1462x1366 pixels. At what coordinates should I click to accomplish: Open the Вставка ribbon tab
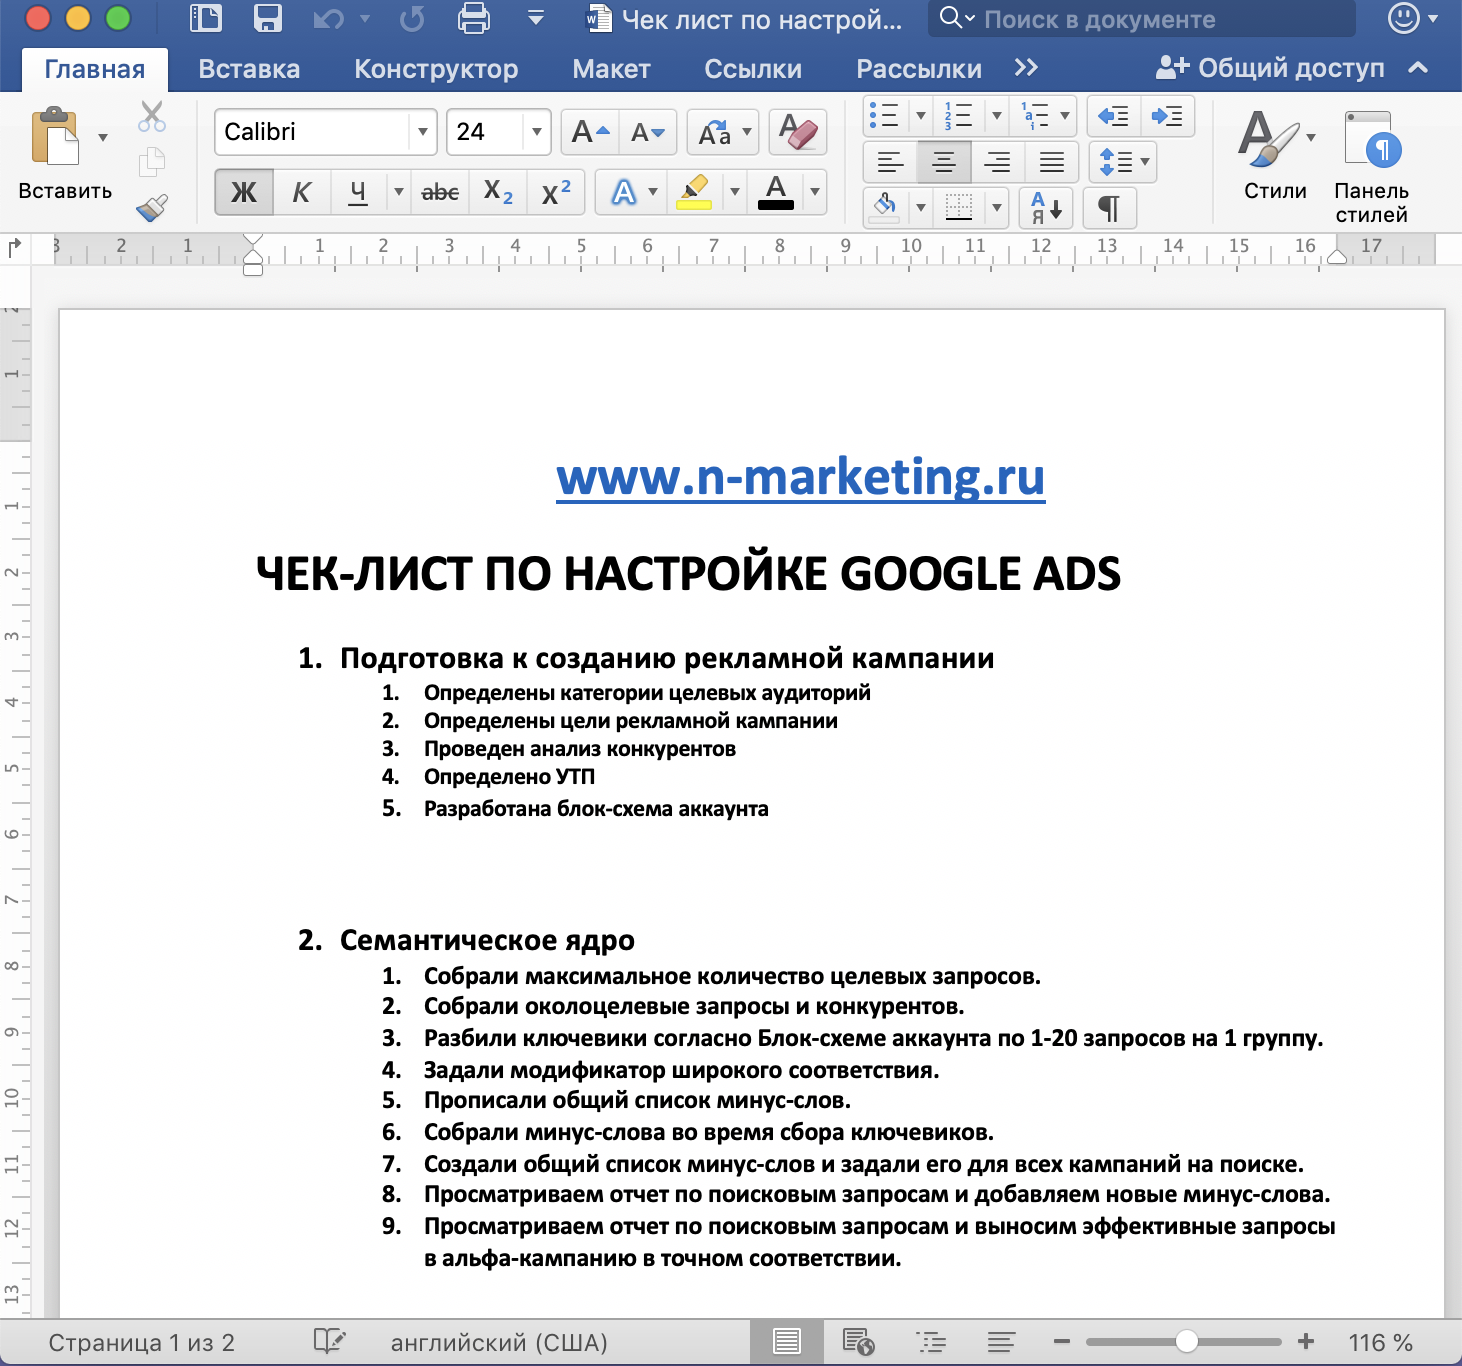[x=249, y=69]
